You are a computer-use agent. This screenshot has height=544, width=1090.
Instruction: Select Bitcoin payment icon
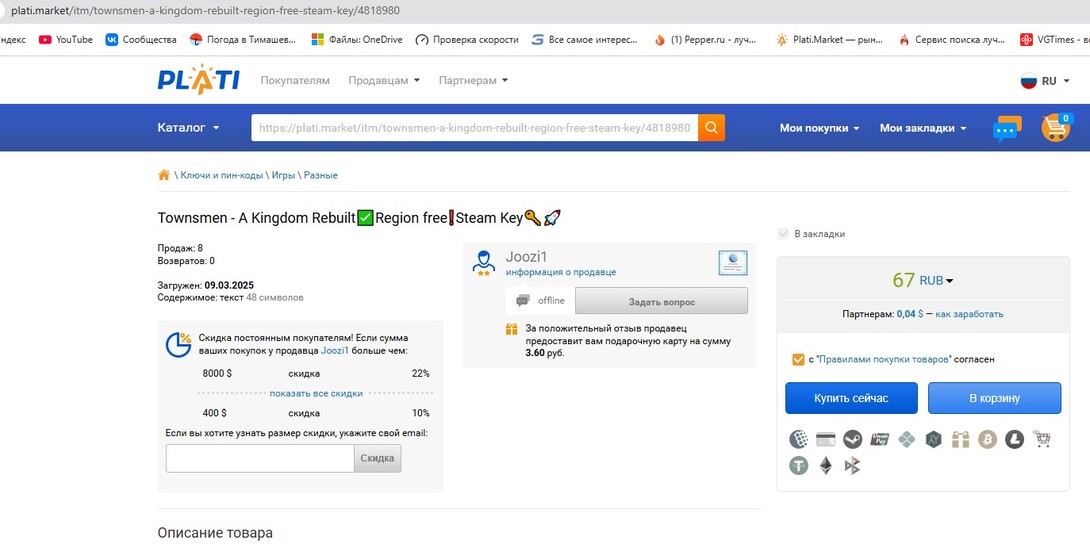[988, 439]
